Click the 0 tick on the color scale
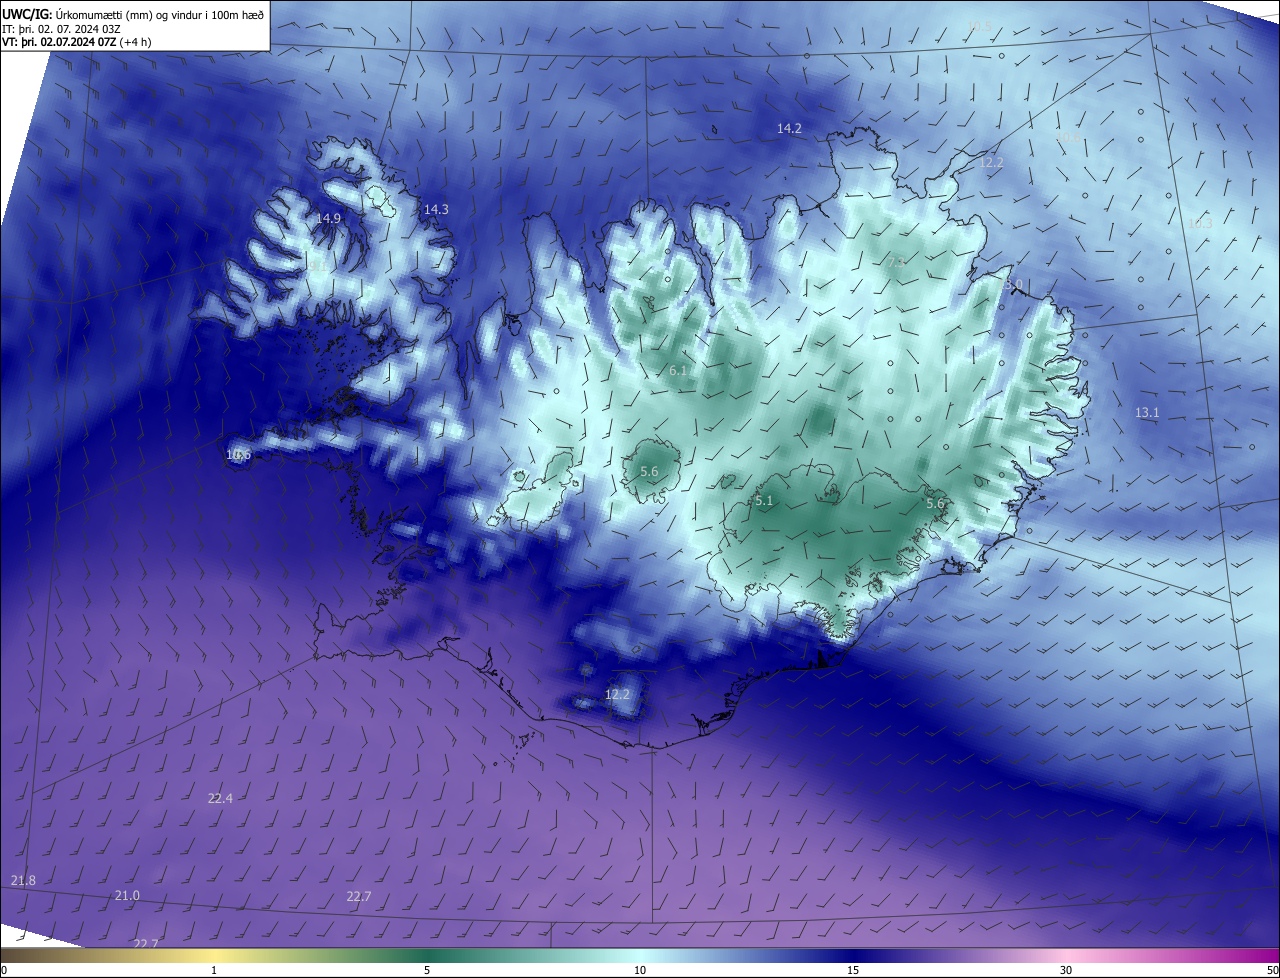1280x978 pixels. click(4, 970)
